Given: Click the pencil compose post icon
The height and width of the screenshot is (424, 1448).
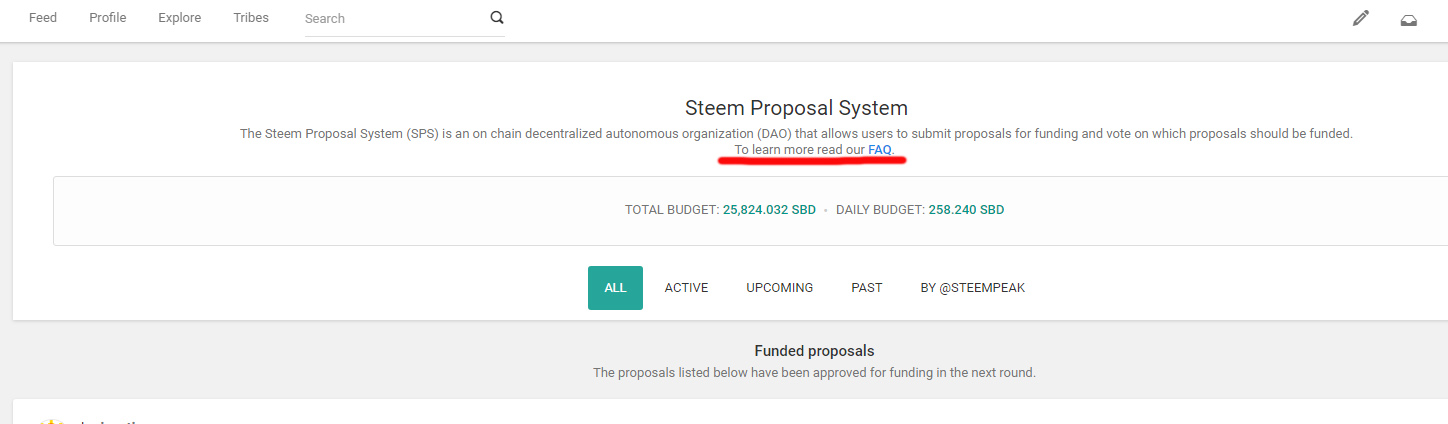Looking at the screenshot, I should [1361, 18].
